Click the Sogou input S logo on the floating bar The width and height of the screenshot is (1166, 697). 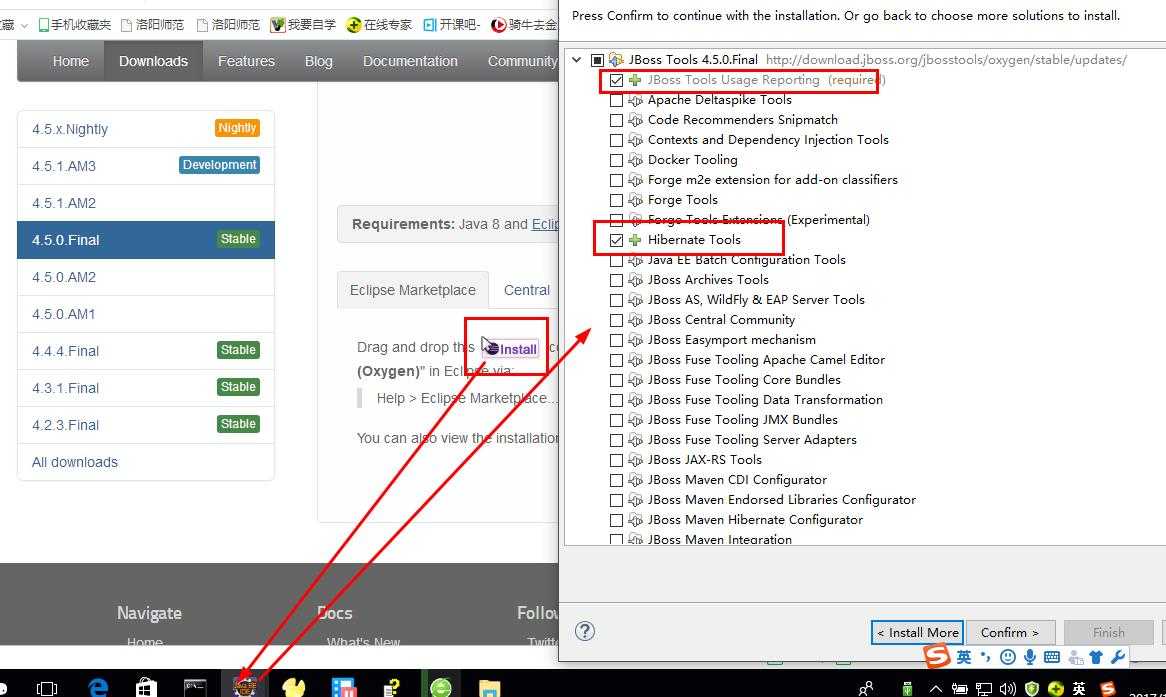937,655
